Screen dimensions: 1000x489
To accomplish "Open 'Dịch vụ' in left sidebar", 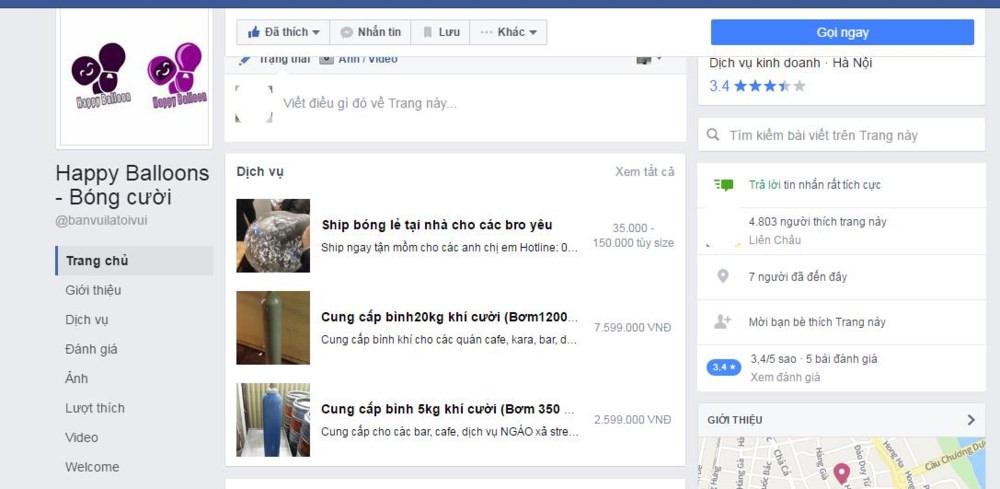I will (x=87, y=319).
